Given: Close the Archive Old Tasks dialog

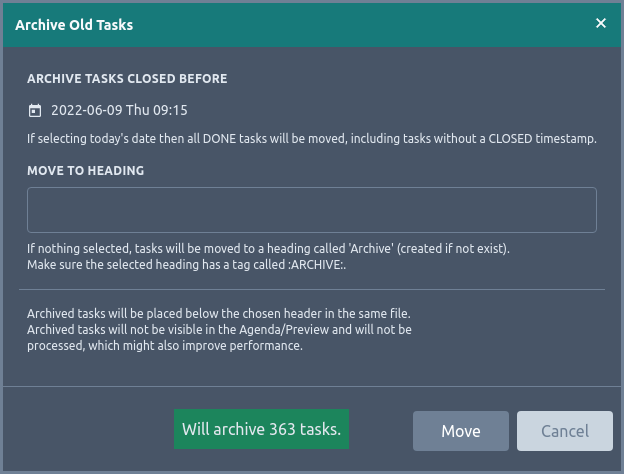Looking at the screenshot, I should coord(601,23).
